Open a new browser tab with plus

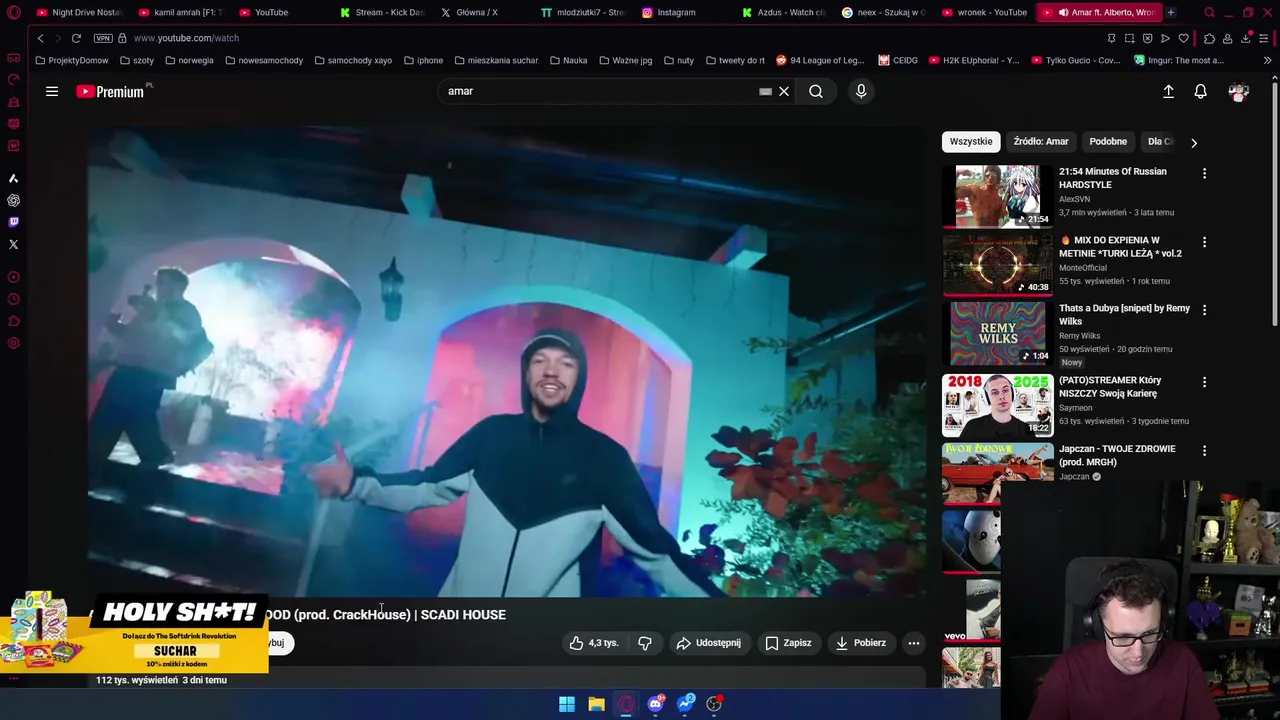(1171, 12)
